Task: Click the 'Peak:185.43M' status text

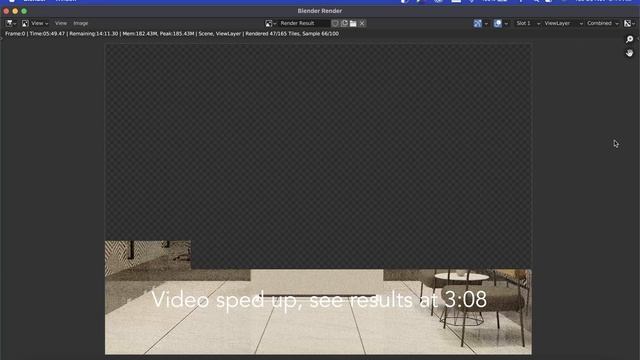Action: [x=177, y=34]
